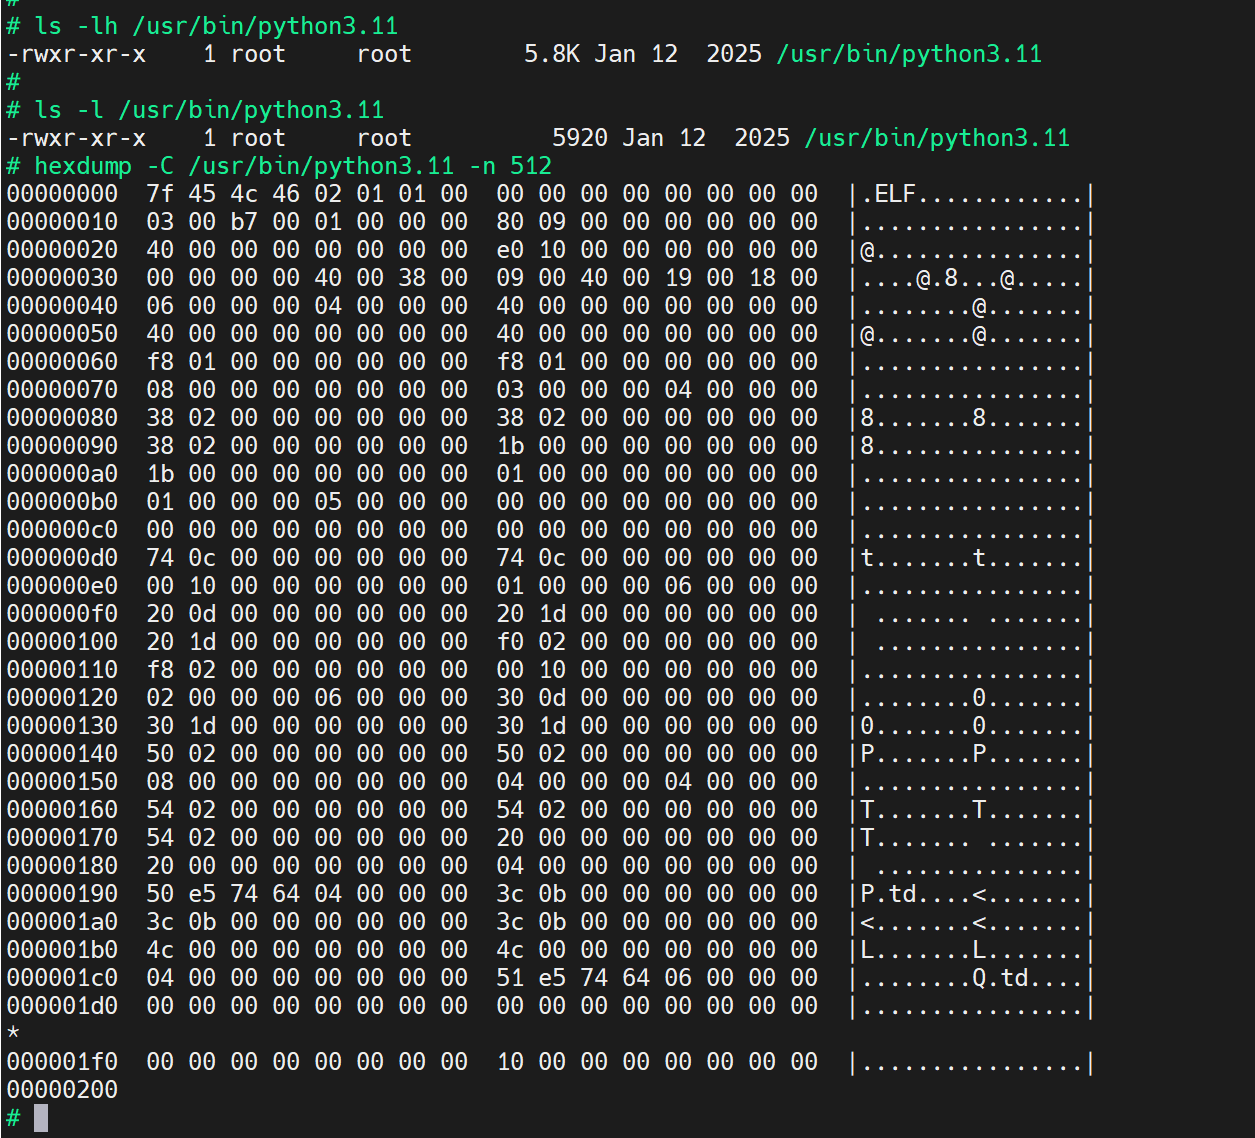The width and height of the screenshot is (1255, 1138).
Task: Click the hexdump offset '000000f0'
Action: click(x=62, y=614)
